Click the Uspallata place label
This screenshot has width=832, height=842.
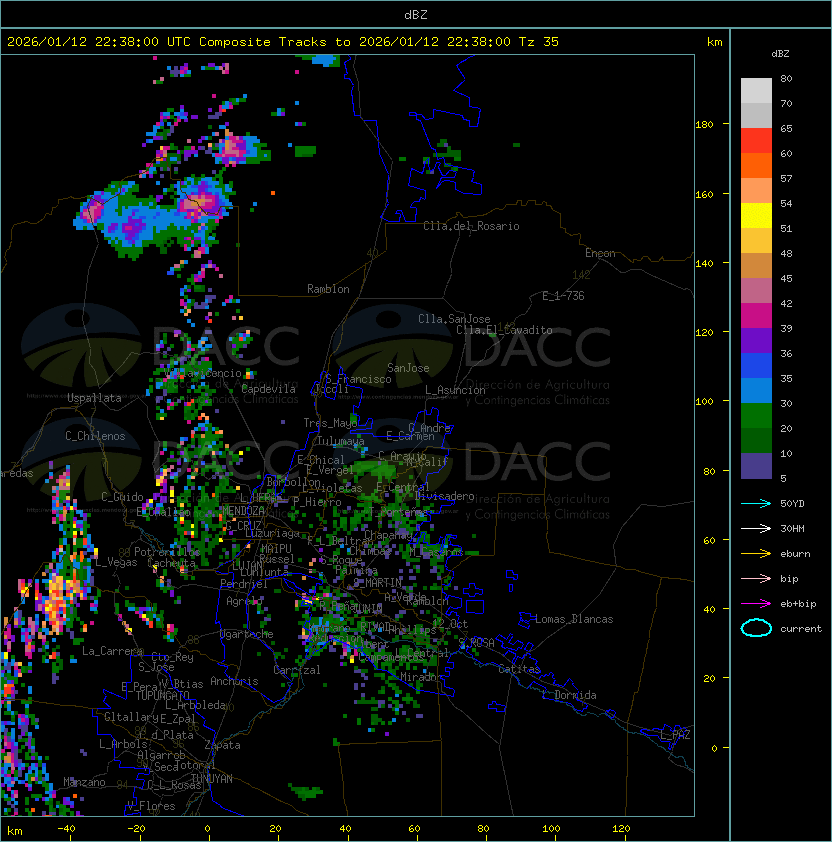tap(94, 398)
